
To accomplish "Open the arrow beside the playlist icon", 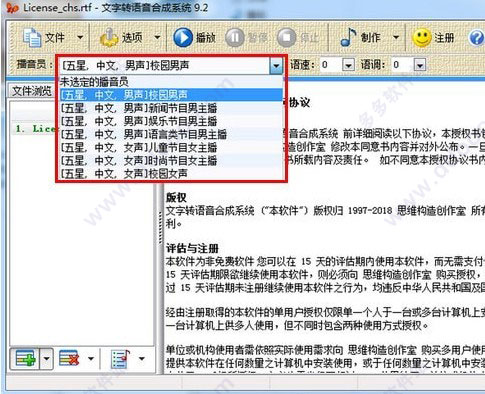I will coord(142,359).
